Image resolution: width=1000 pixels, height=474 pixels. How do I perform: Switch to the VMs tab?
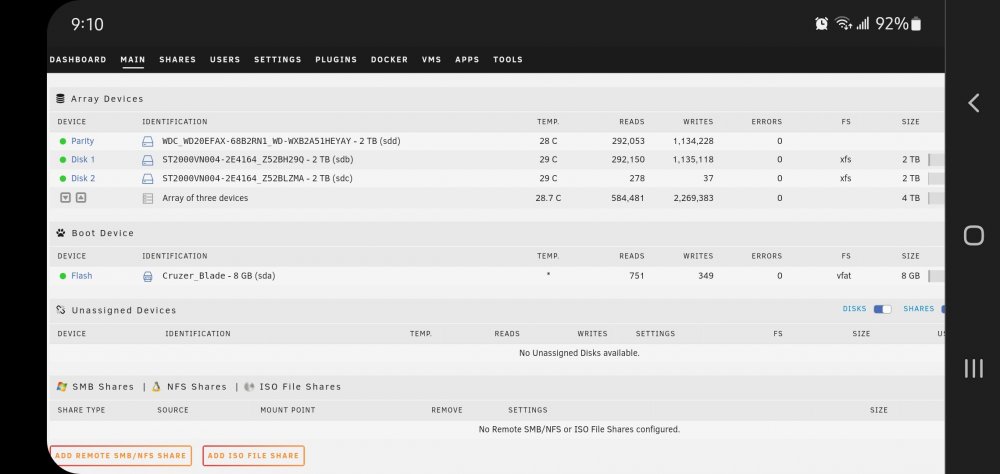click(x=431, y=59)
